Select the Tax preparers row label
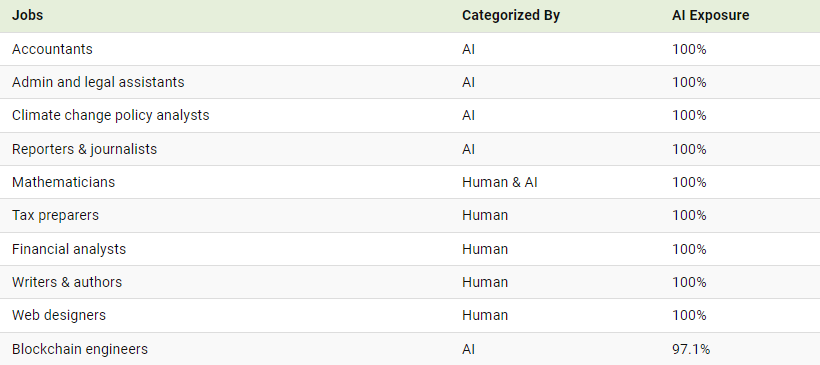Image resolution: width=820 pixels, height=365 pixels. (55, 215)
